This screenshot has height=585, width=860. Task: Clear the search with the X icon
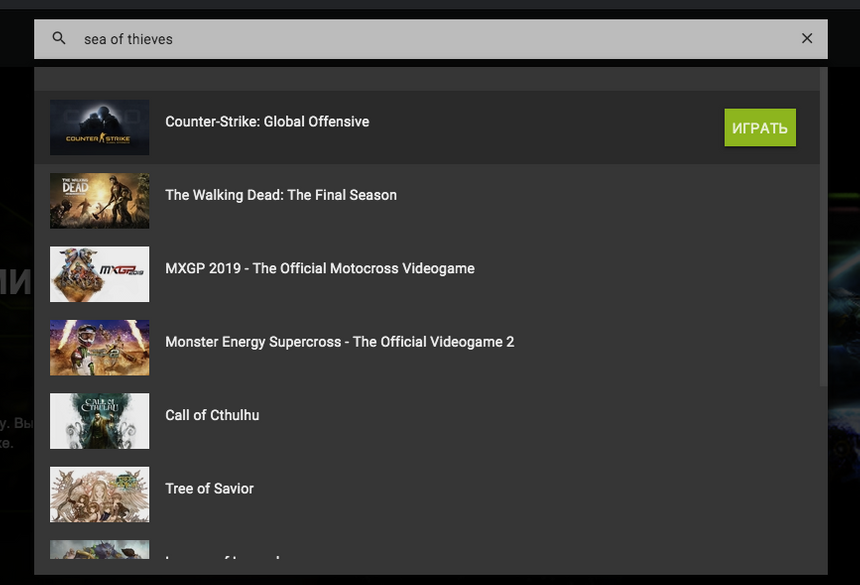click(x=807, y=38)
